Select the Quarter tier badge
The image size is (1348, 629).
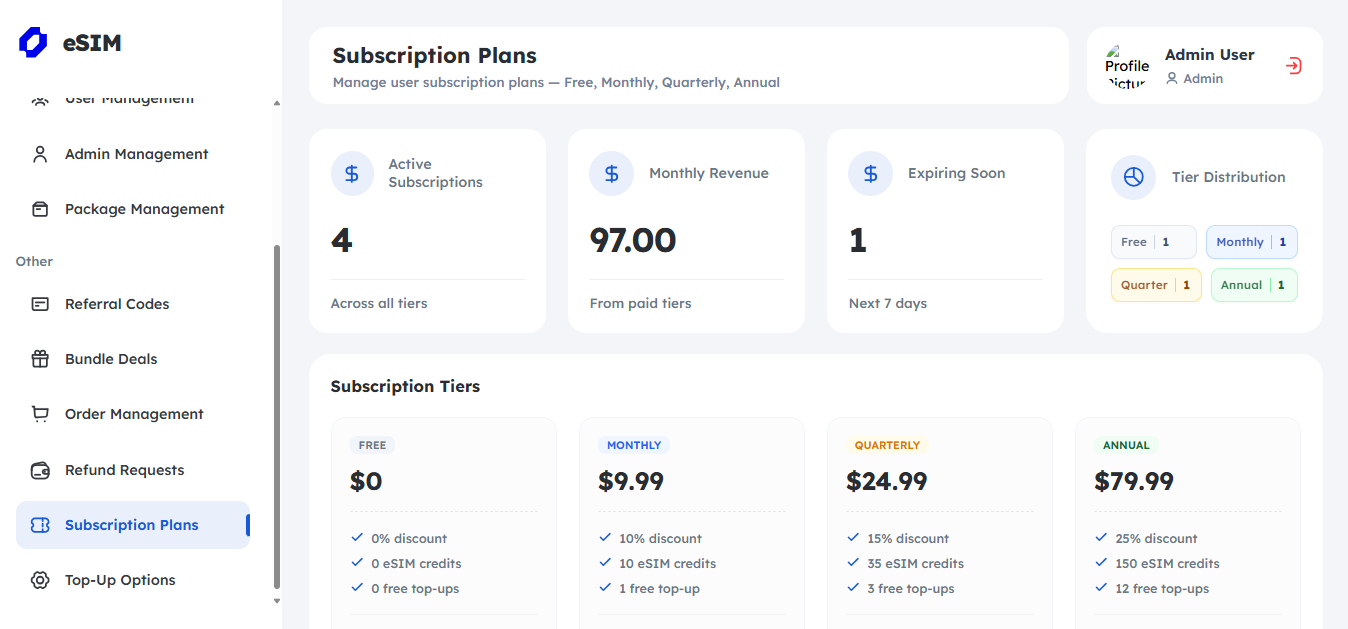[1155, 285]
